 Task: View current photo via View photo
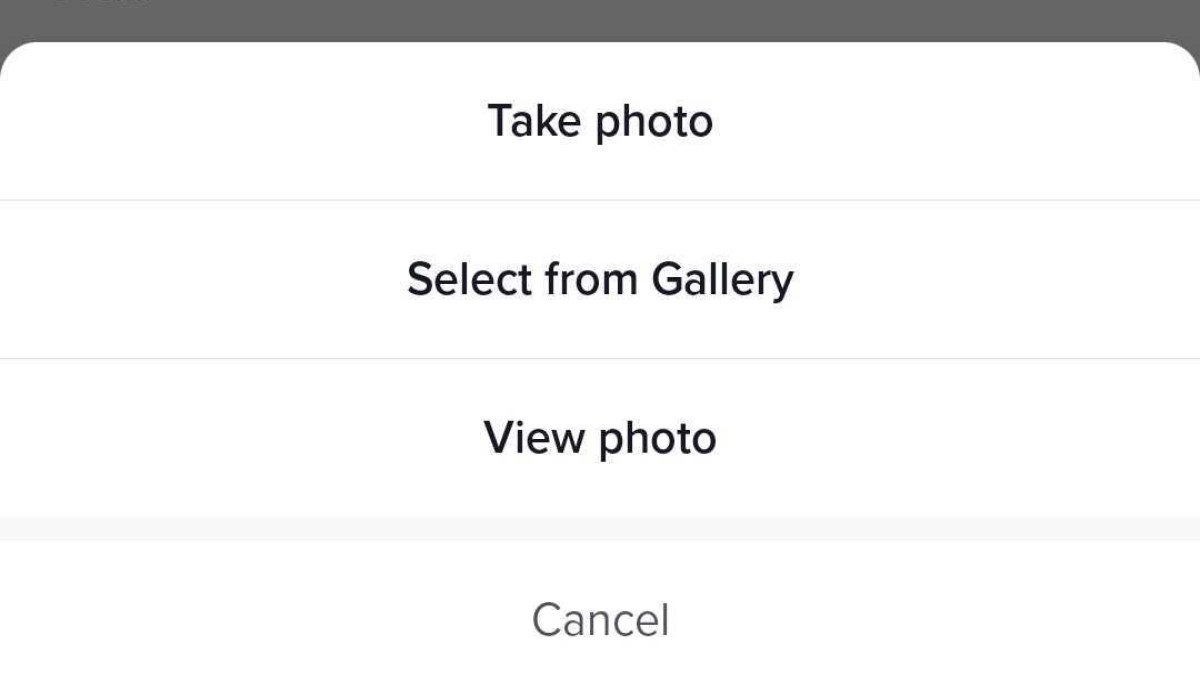(x=600, y=438)
